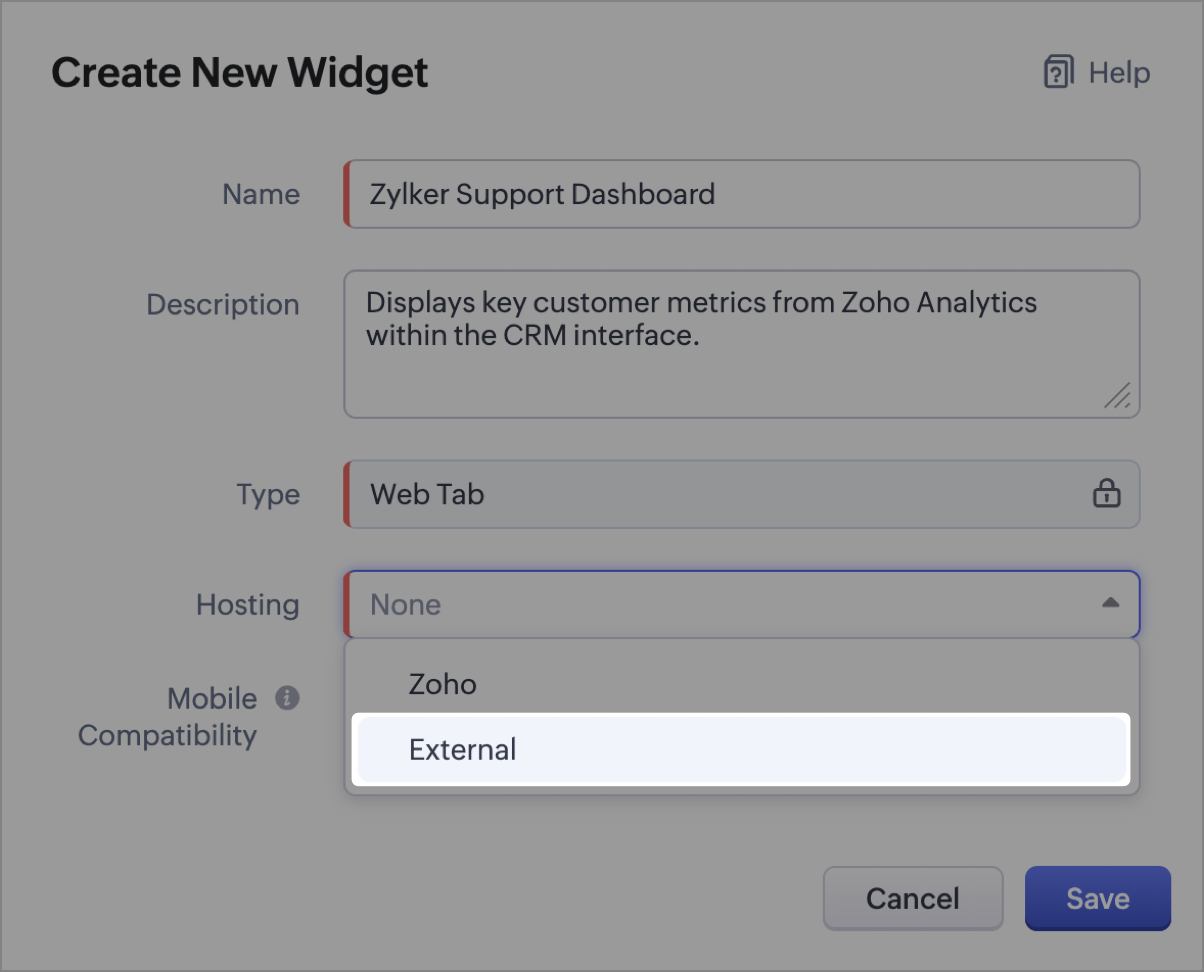Click the Name field label
1204x972 pixels.
261,194
